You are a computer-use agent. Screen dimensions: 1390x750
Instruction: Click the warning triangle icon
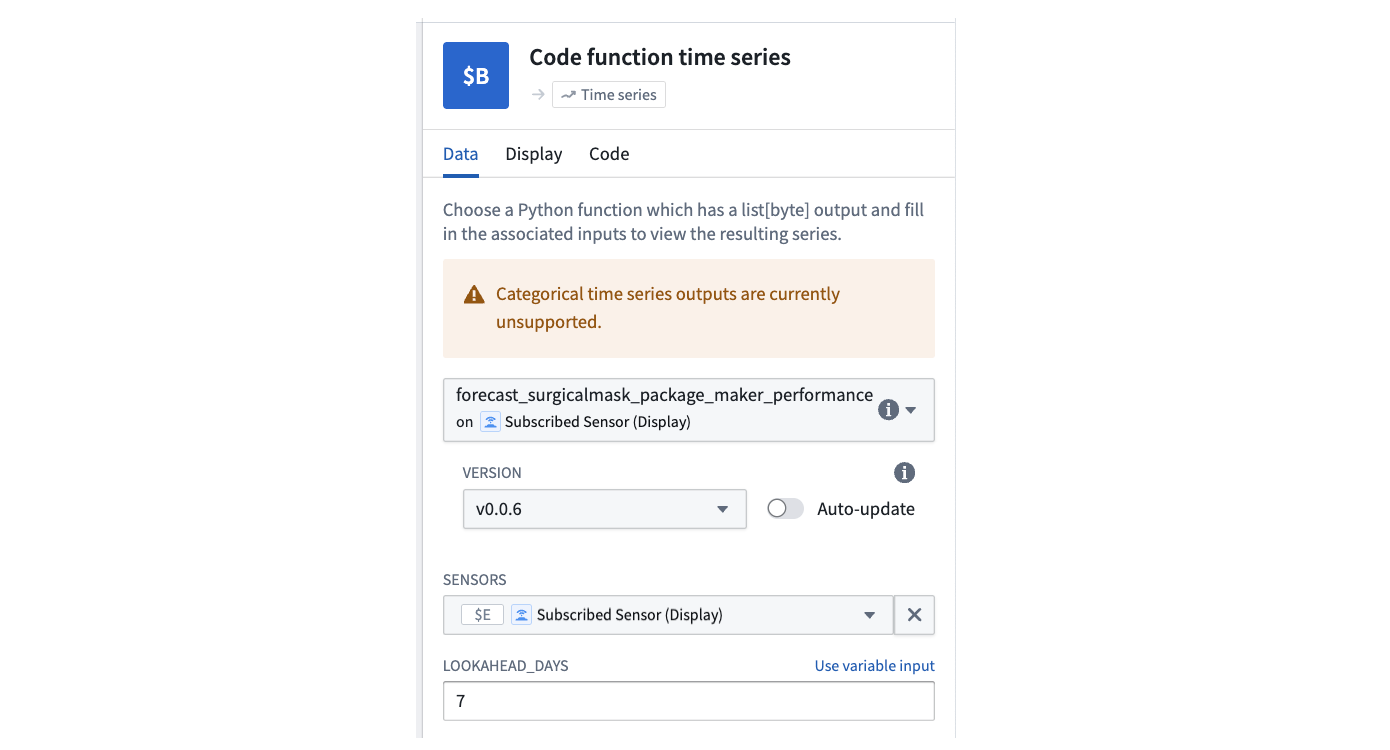tap(474, 295)
